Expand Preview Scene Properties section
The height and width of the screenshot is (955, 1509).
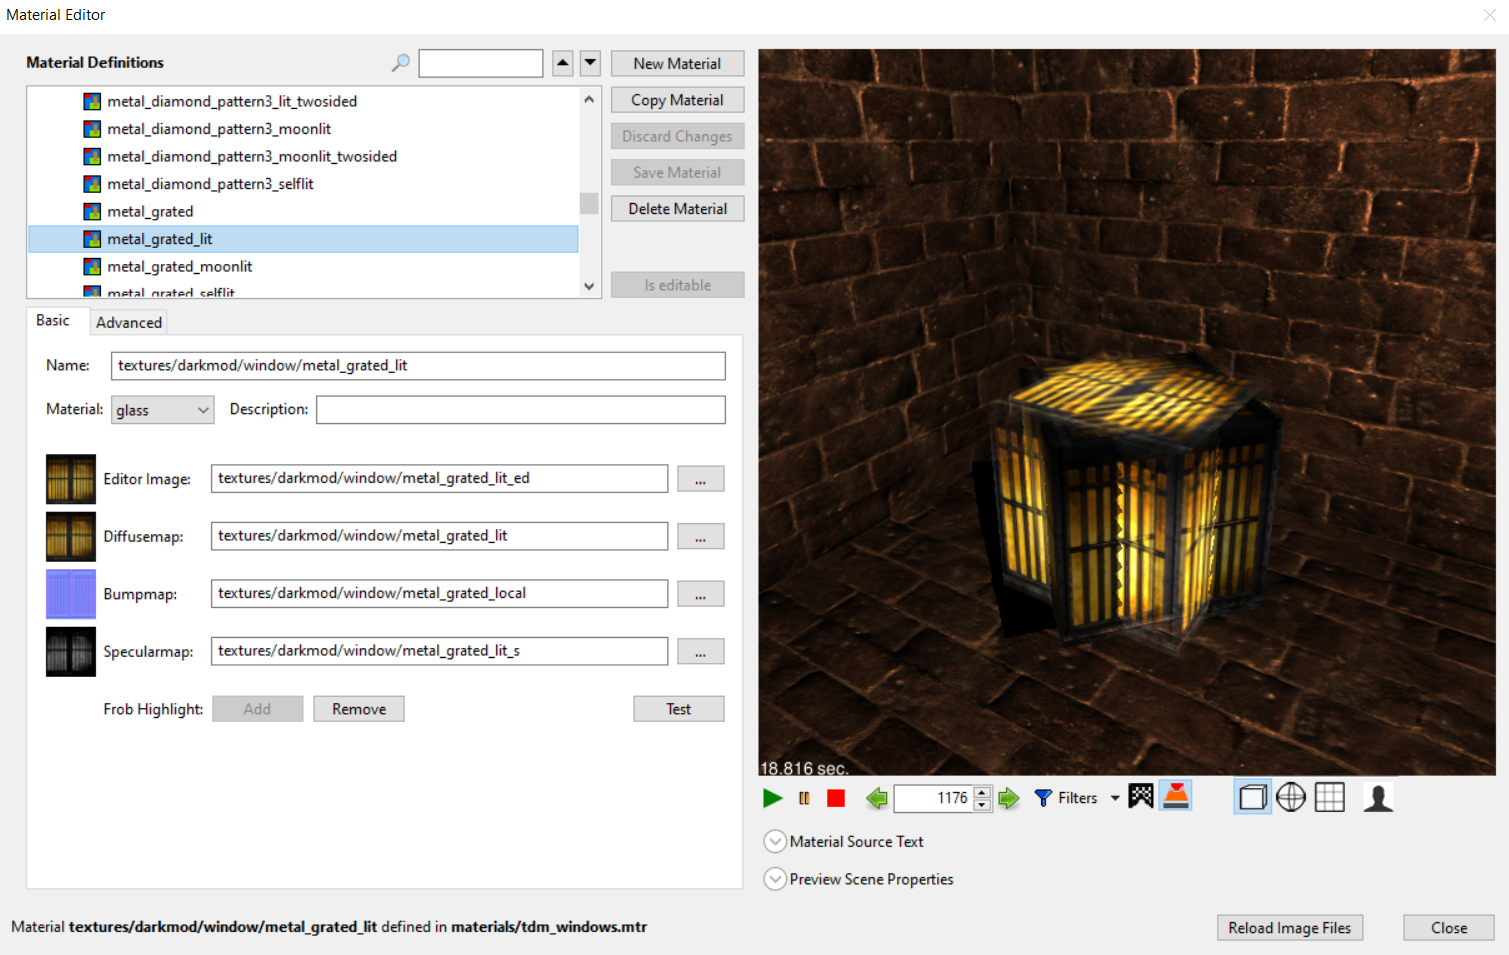775,880
